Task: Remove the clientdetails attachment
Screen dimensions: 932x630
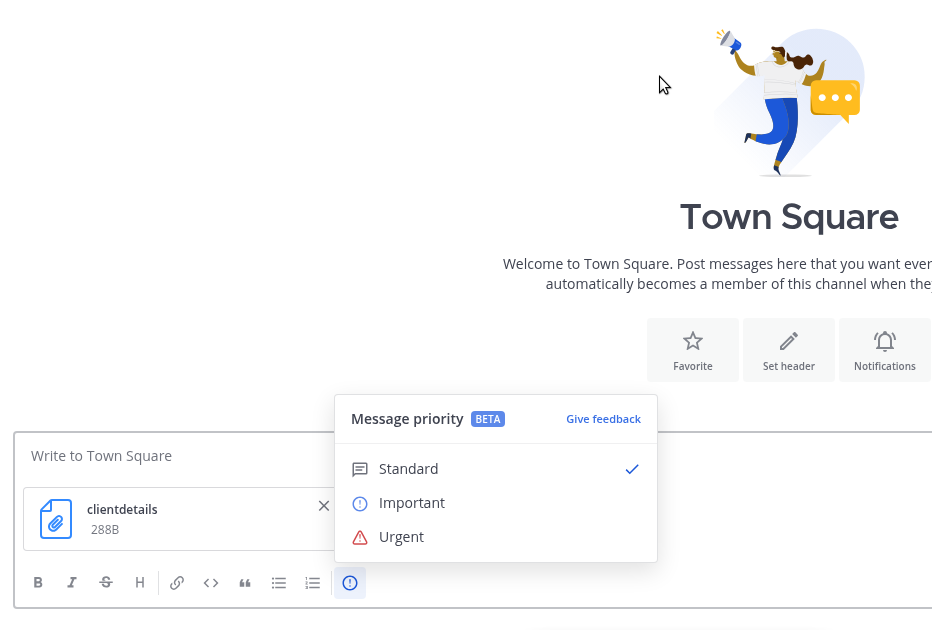Action: point(323,505)
